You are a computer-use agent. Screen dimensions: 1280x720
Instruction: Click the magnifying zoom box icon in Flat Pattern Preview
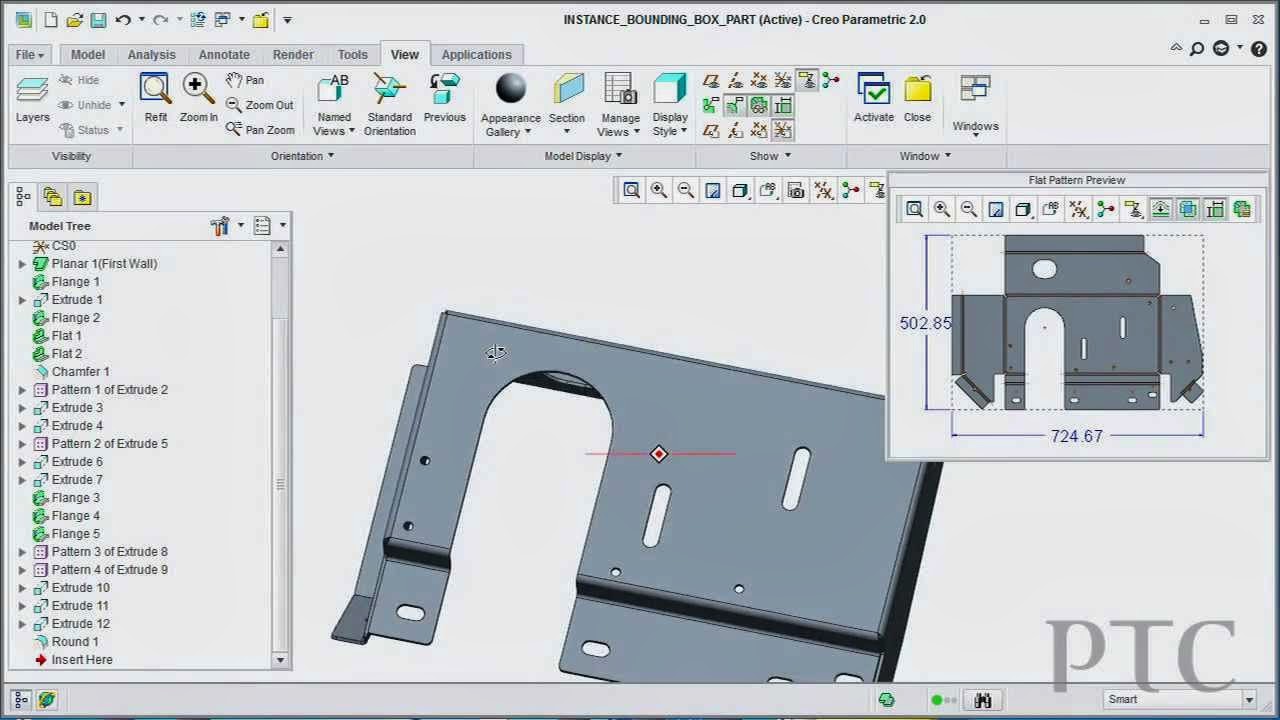914,209
